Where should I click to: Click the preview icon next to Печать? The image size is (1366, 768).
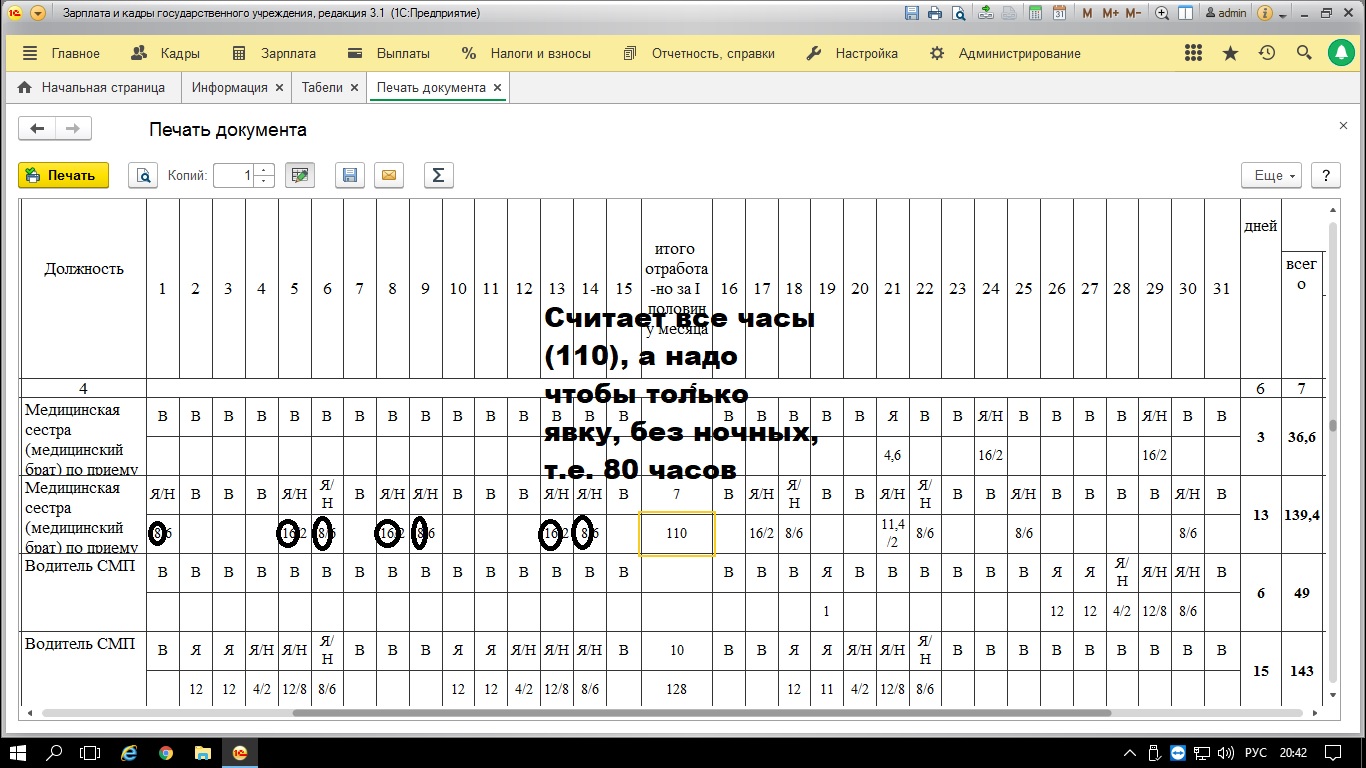(143, 175)
